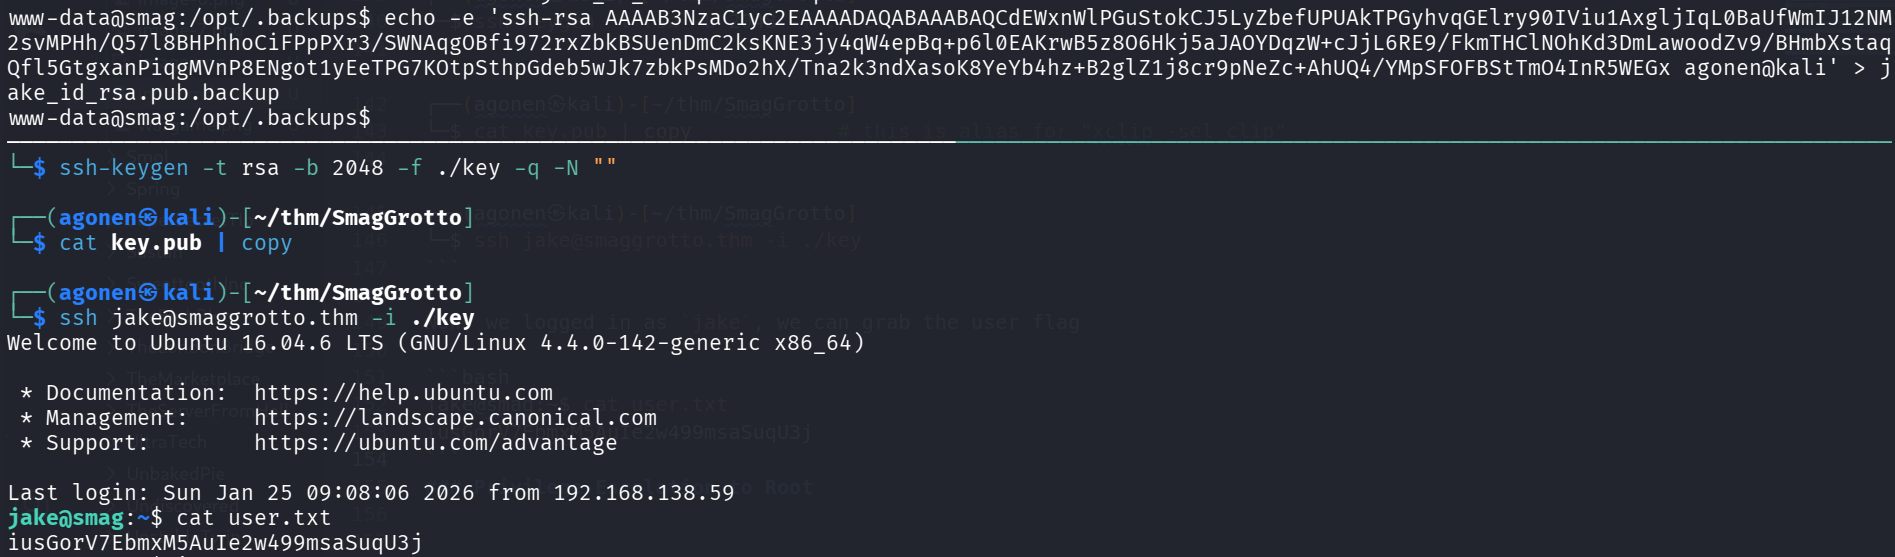Screen dimensions: 1895x557
Task: Open the landscape.canonical.com management link
Action: pos(455,418)
